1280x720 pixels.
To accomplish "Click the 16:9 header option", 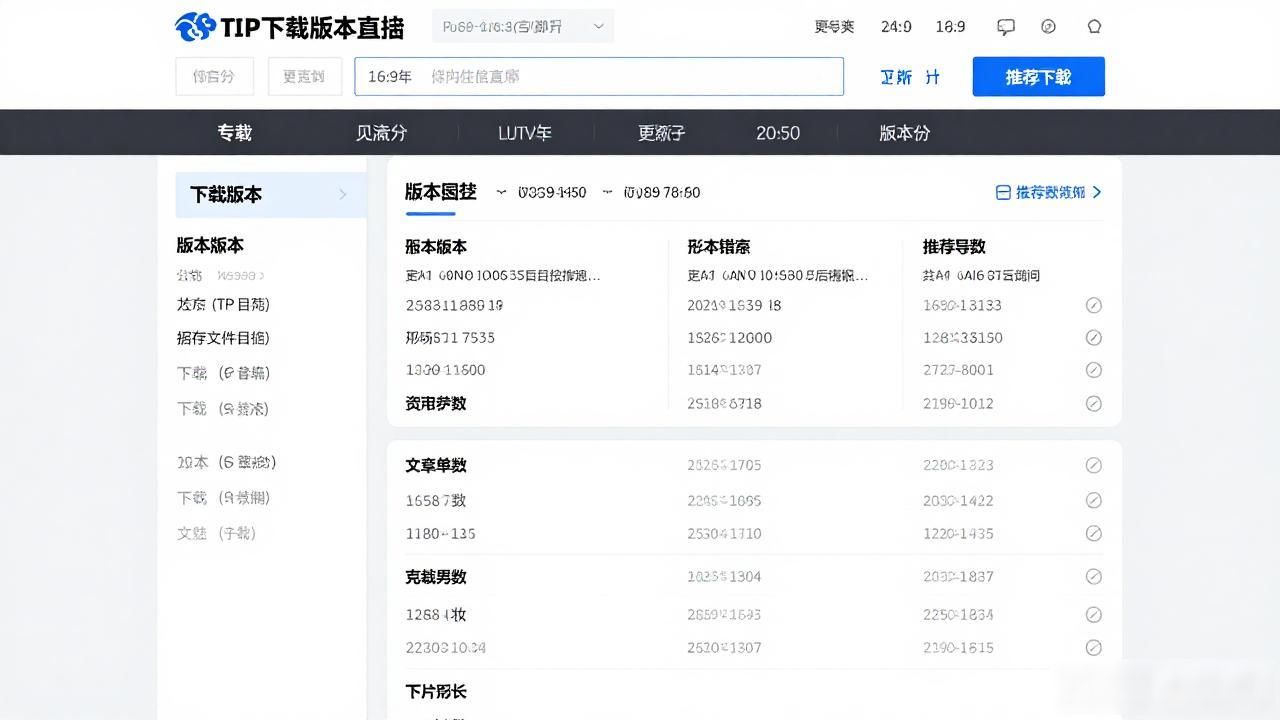I will pos(950,27).
